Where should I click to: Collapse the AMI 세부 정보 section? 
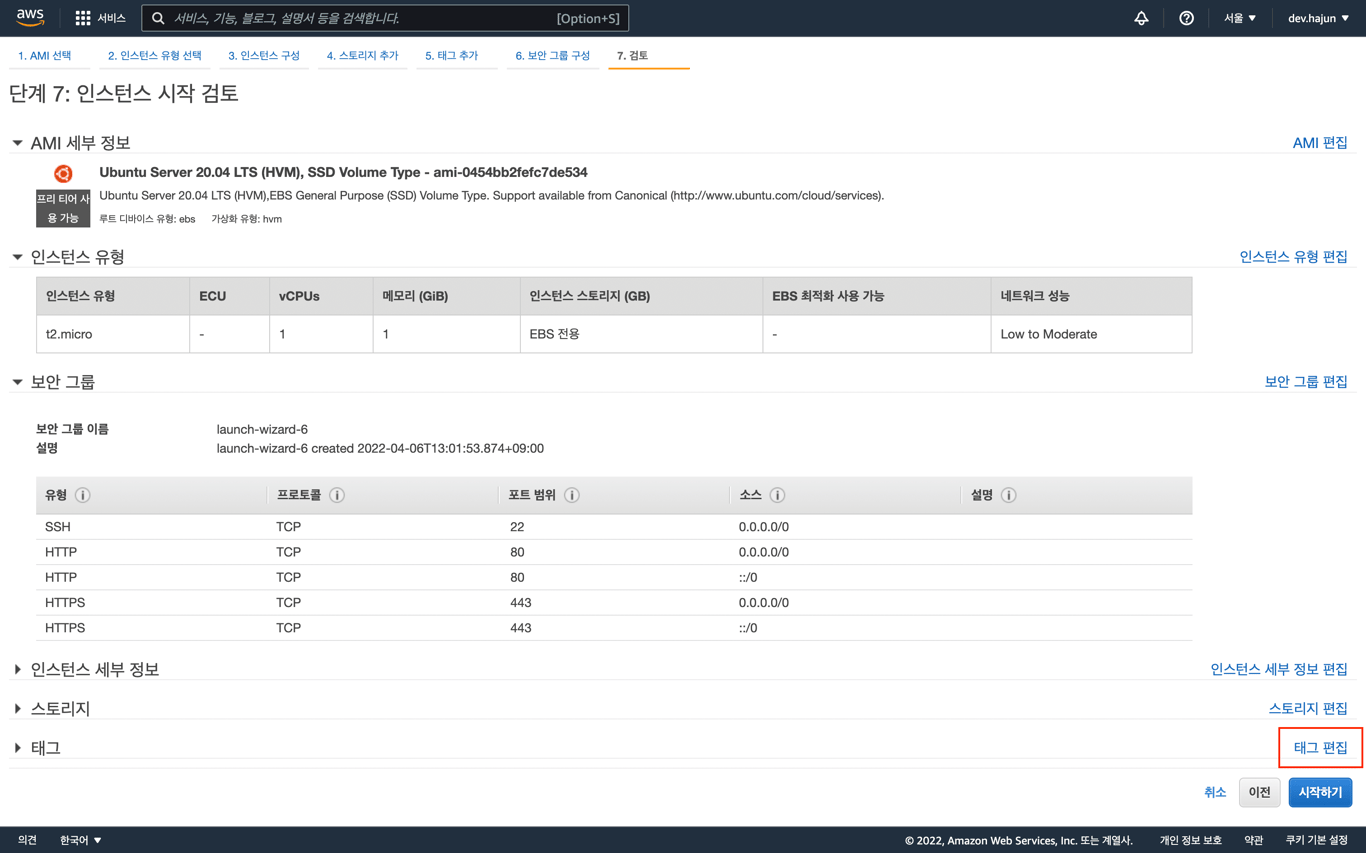point(17,143)
